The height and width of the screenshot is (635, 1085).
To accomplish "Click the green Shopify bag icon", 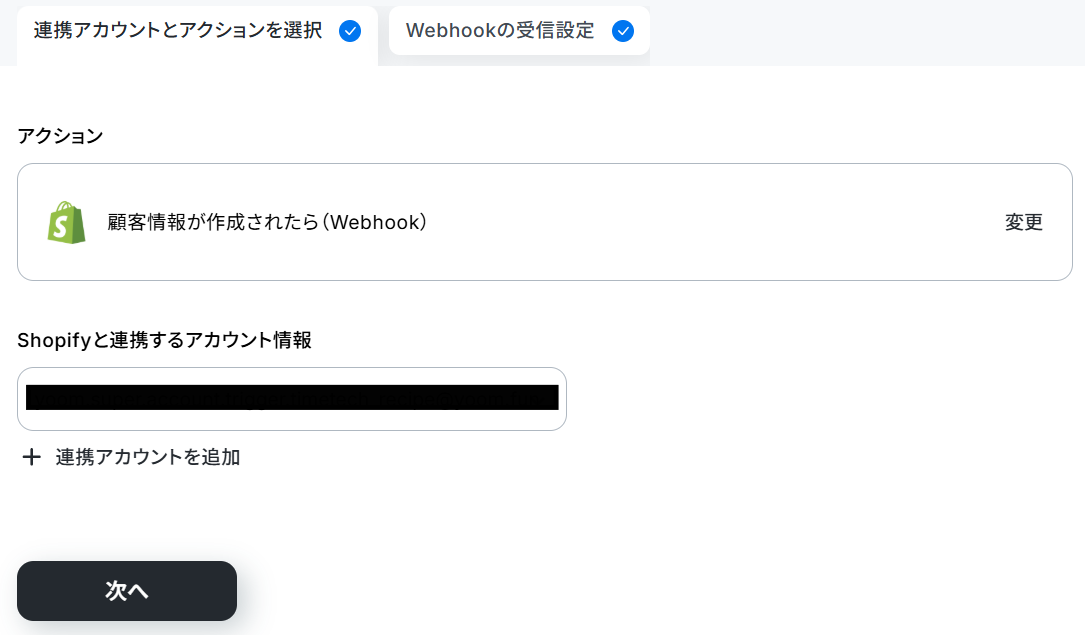I will (x=66, y=223).
